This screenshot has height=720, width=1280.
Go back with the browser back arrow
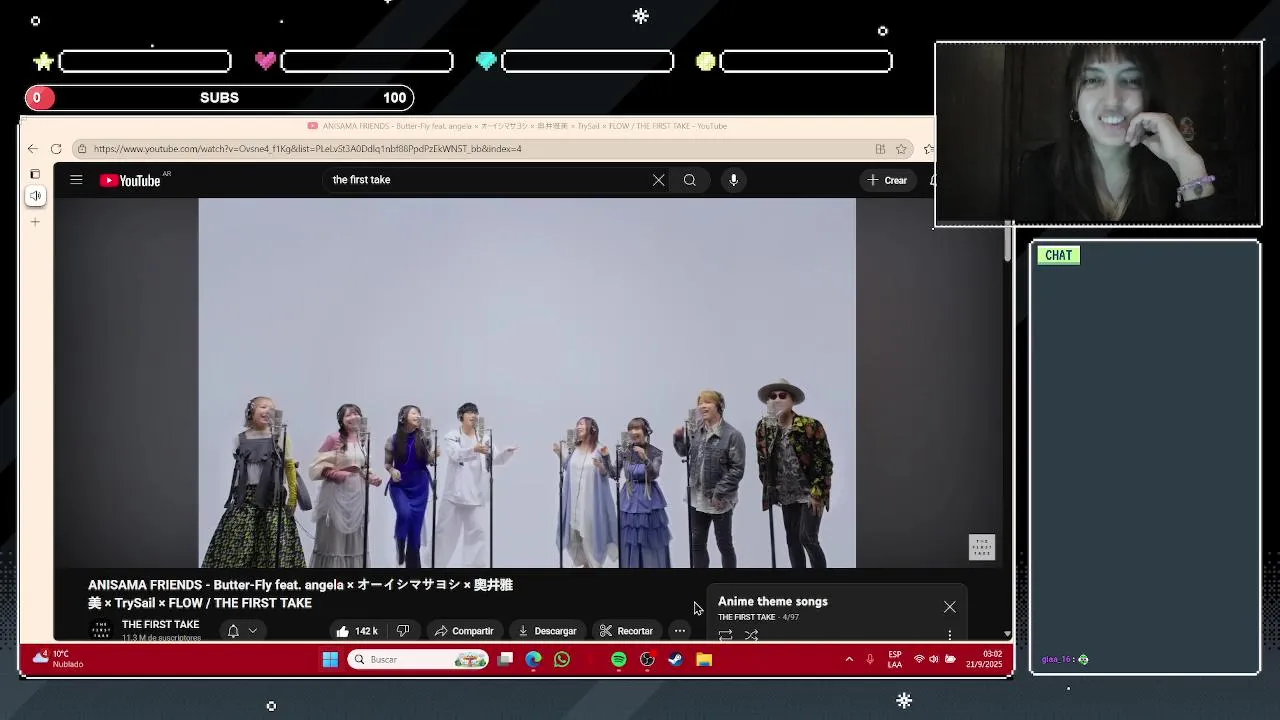(33, 149)
